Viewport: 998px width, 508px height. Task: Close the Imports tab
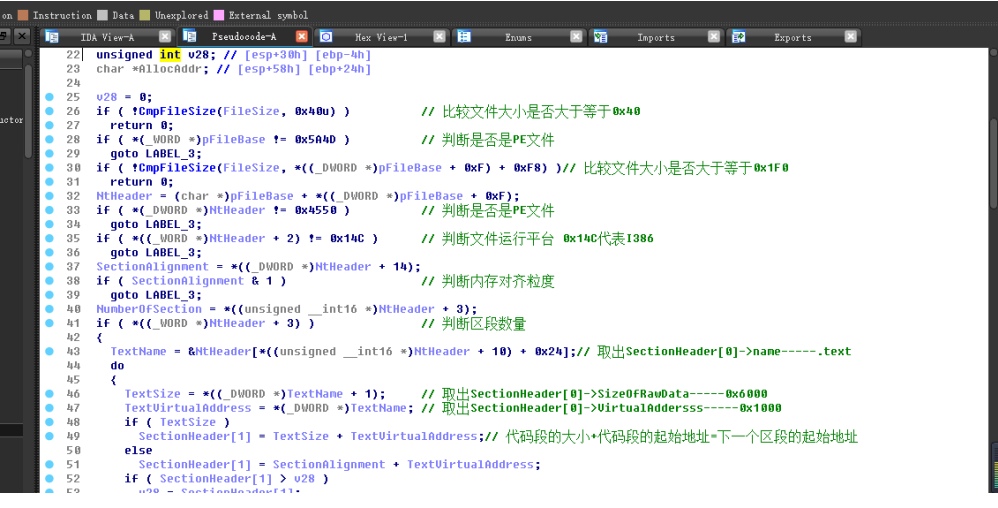coord(713,37)
